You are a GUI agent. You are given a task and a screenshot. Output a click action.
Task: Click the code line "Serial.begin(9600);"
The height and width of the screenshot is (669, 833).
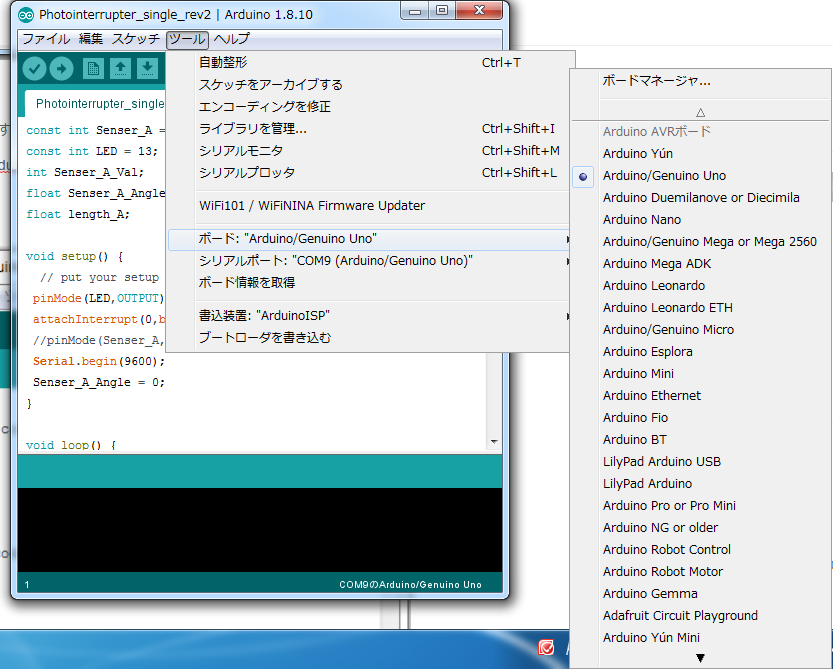pyautogui.click(x=99, y=361)
